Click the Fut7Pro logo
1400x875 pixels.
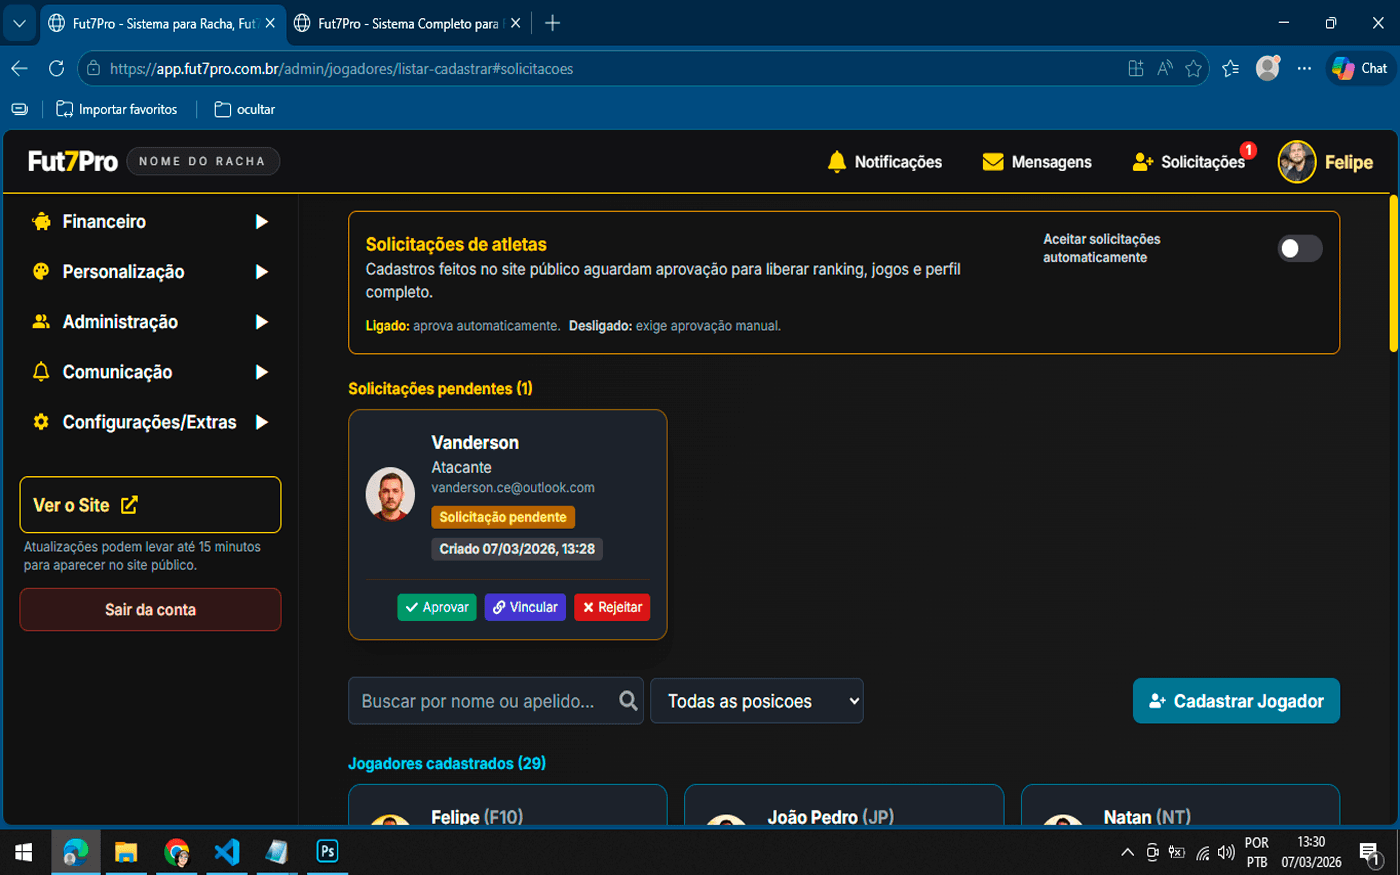73,162
